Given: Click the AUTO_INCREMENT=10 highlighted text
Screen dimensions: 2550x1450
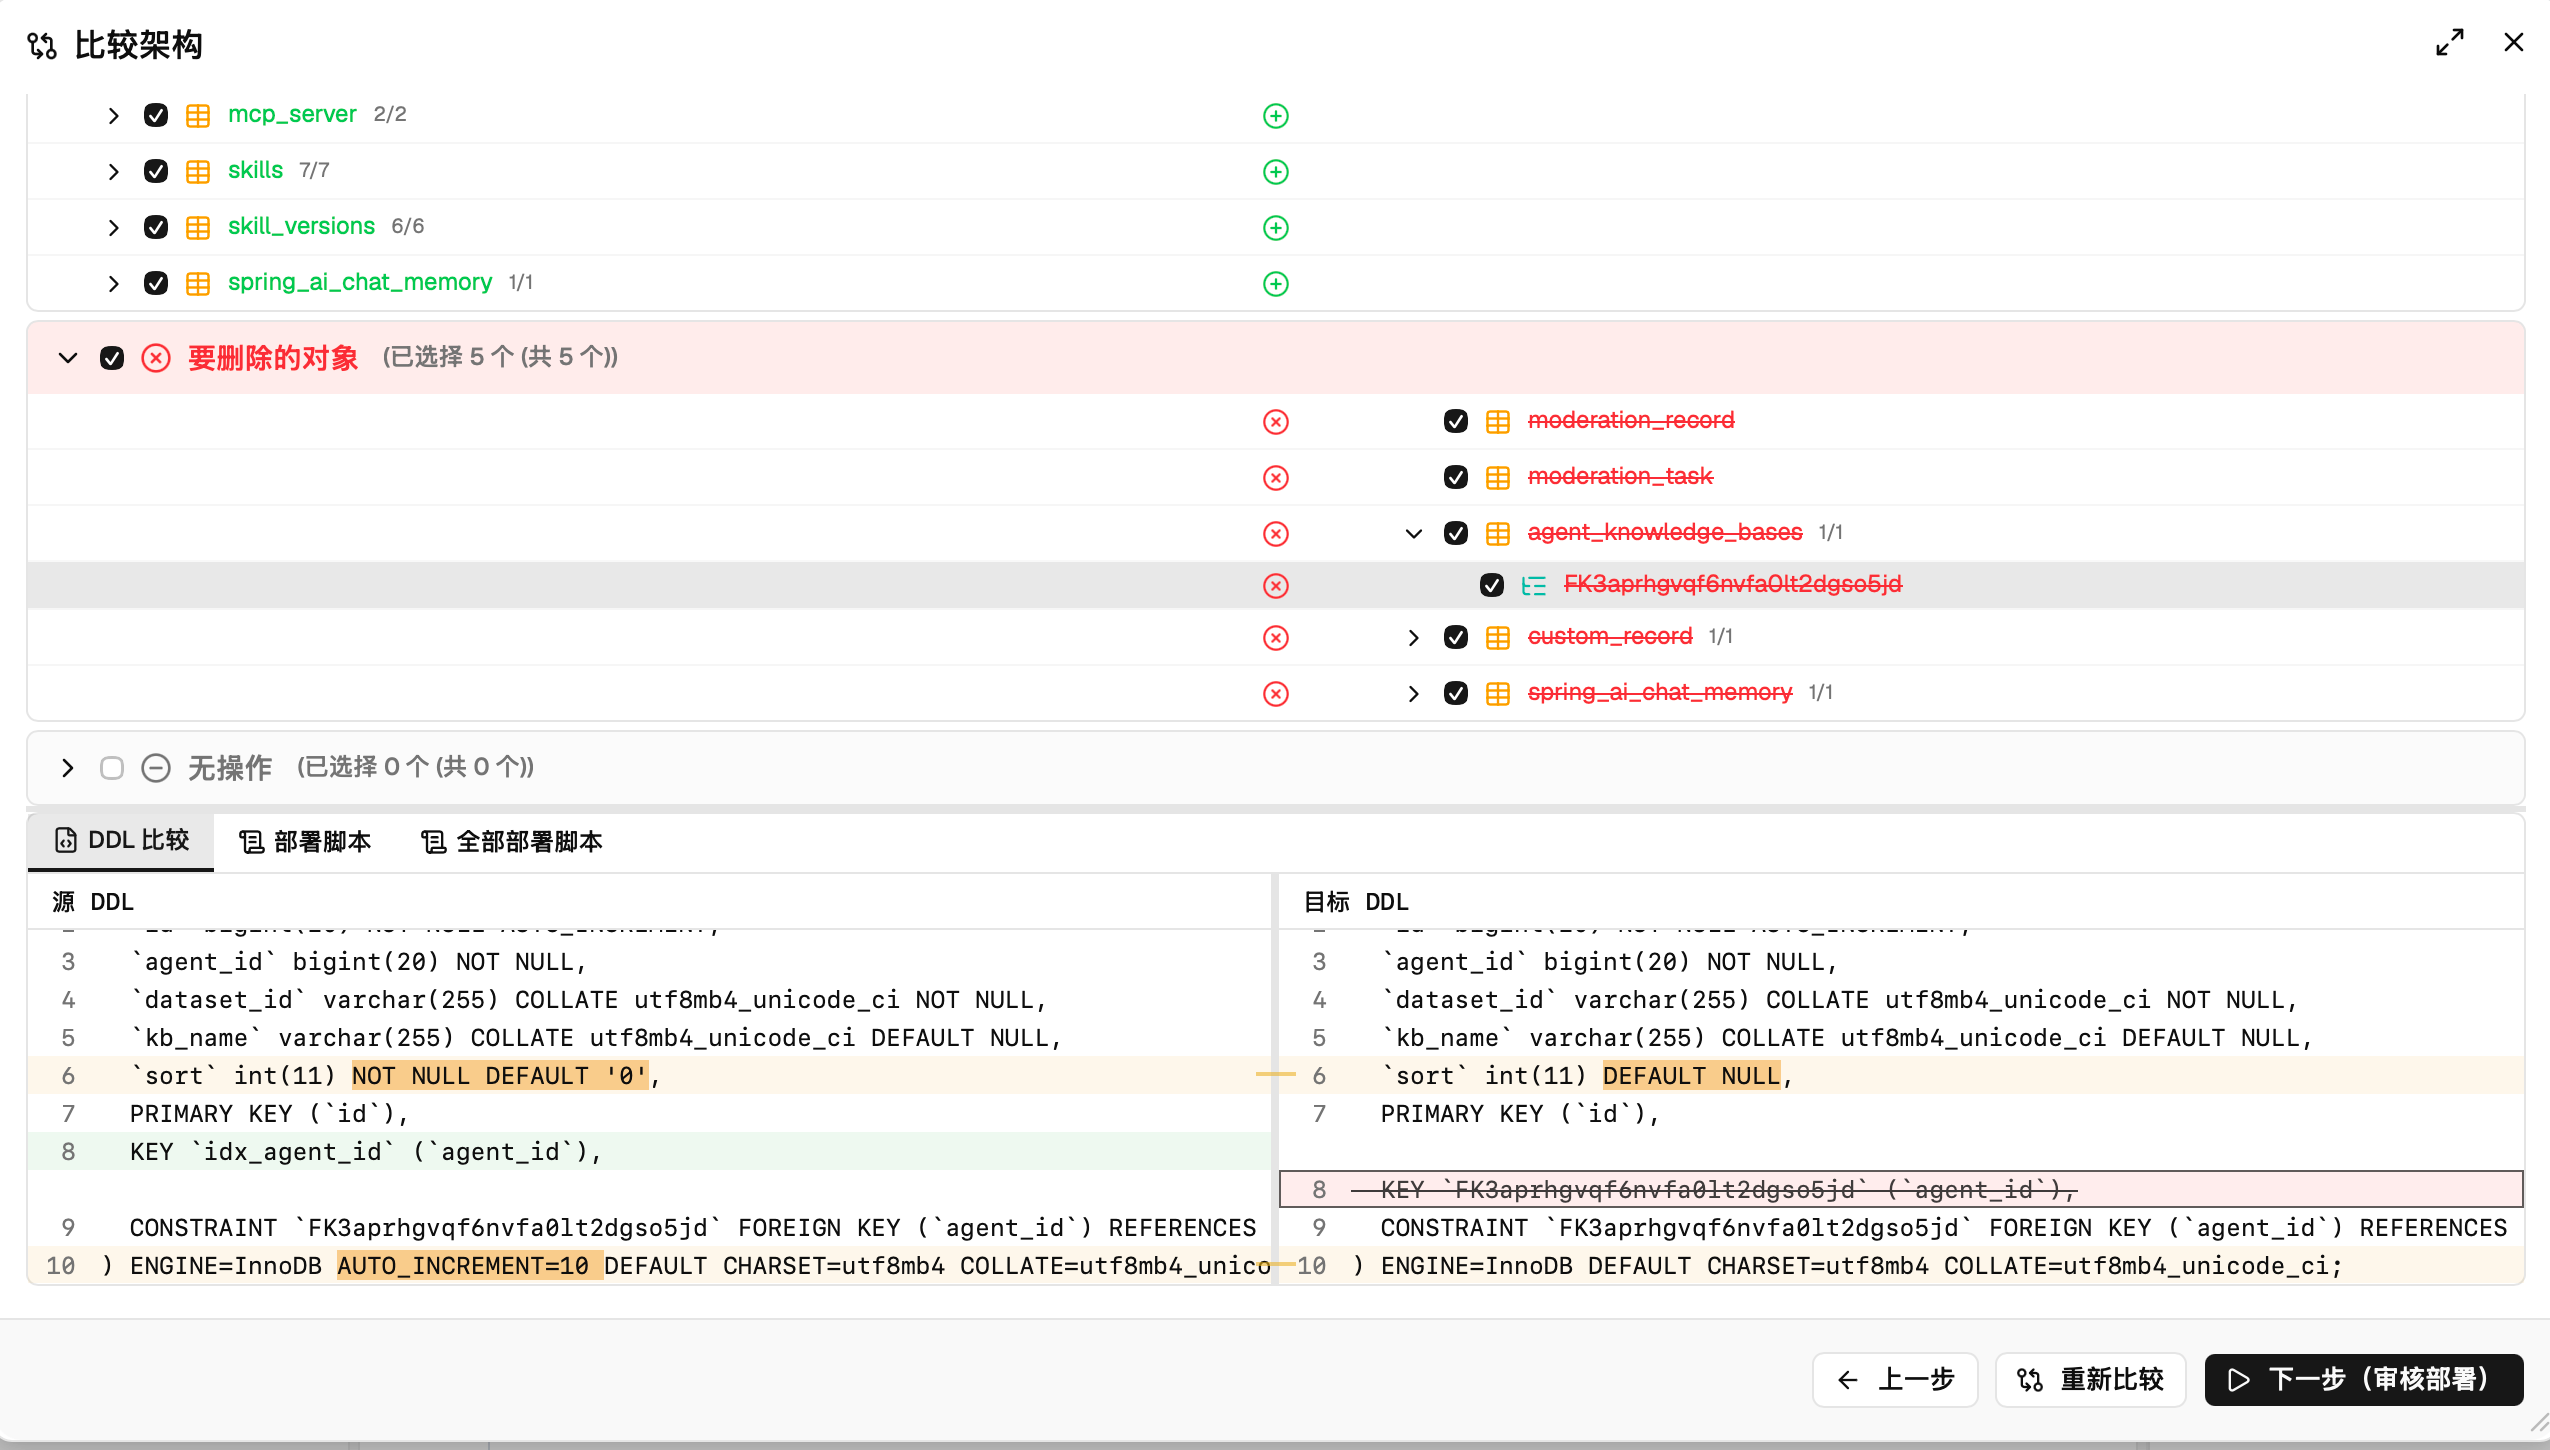Looking at the screenshot, I should (468, 1266).
